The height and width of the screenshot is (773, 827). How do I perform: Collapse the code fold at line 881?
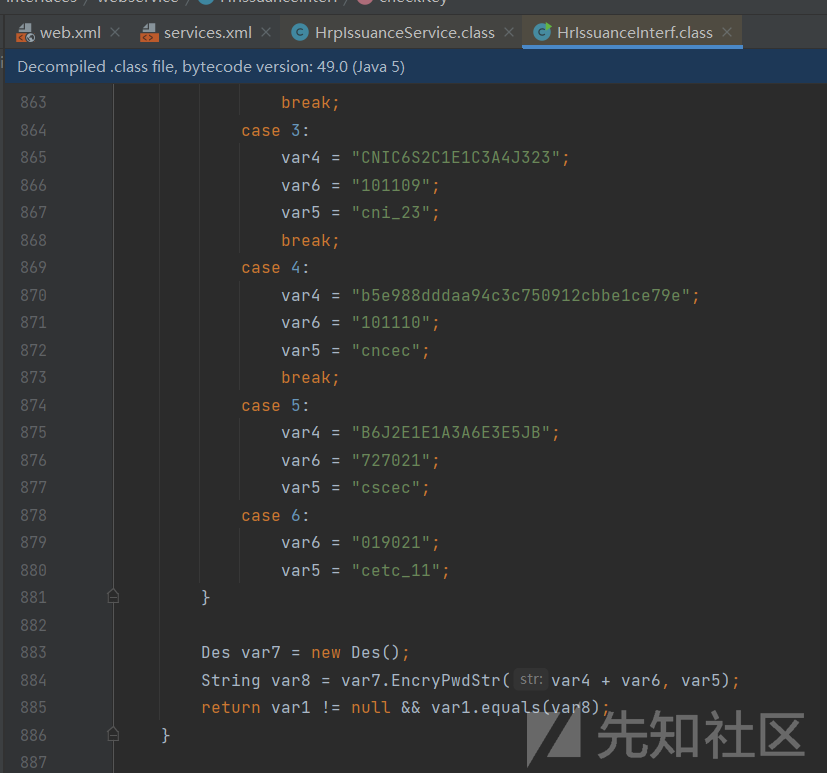pos(113,597)
